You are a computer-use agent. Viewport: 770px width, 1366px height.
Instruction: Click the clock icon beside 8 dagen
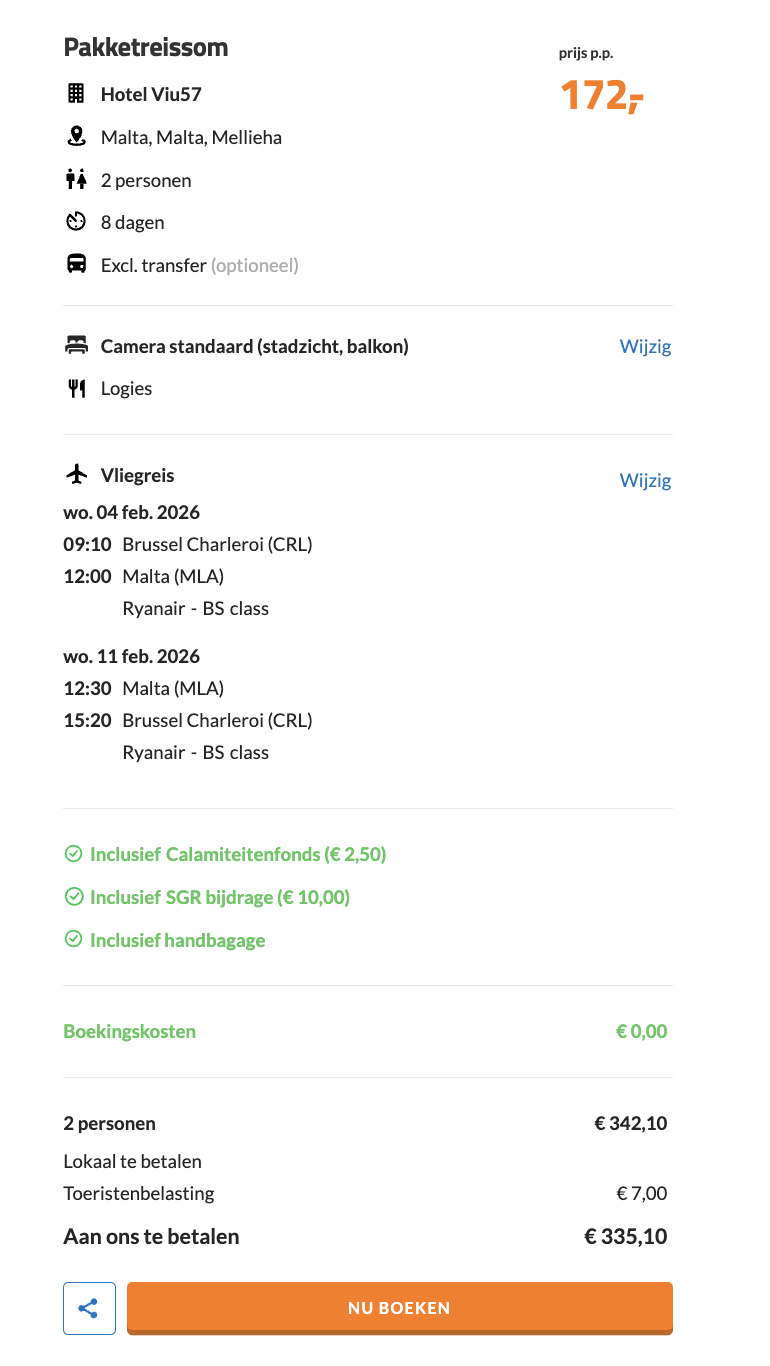(x=76, y=221)
